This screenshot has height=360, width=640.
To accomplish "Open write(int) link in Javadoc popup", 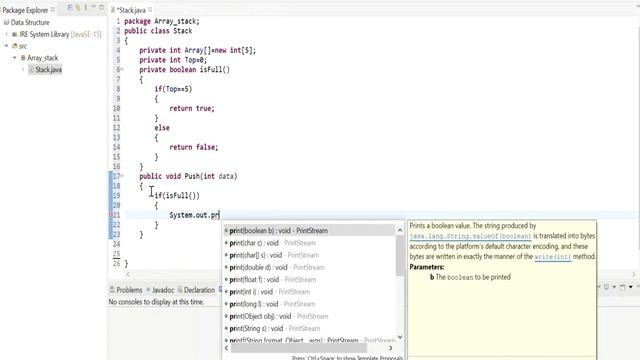I will click(553, 257).
